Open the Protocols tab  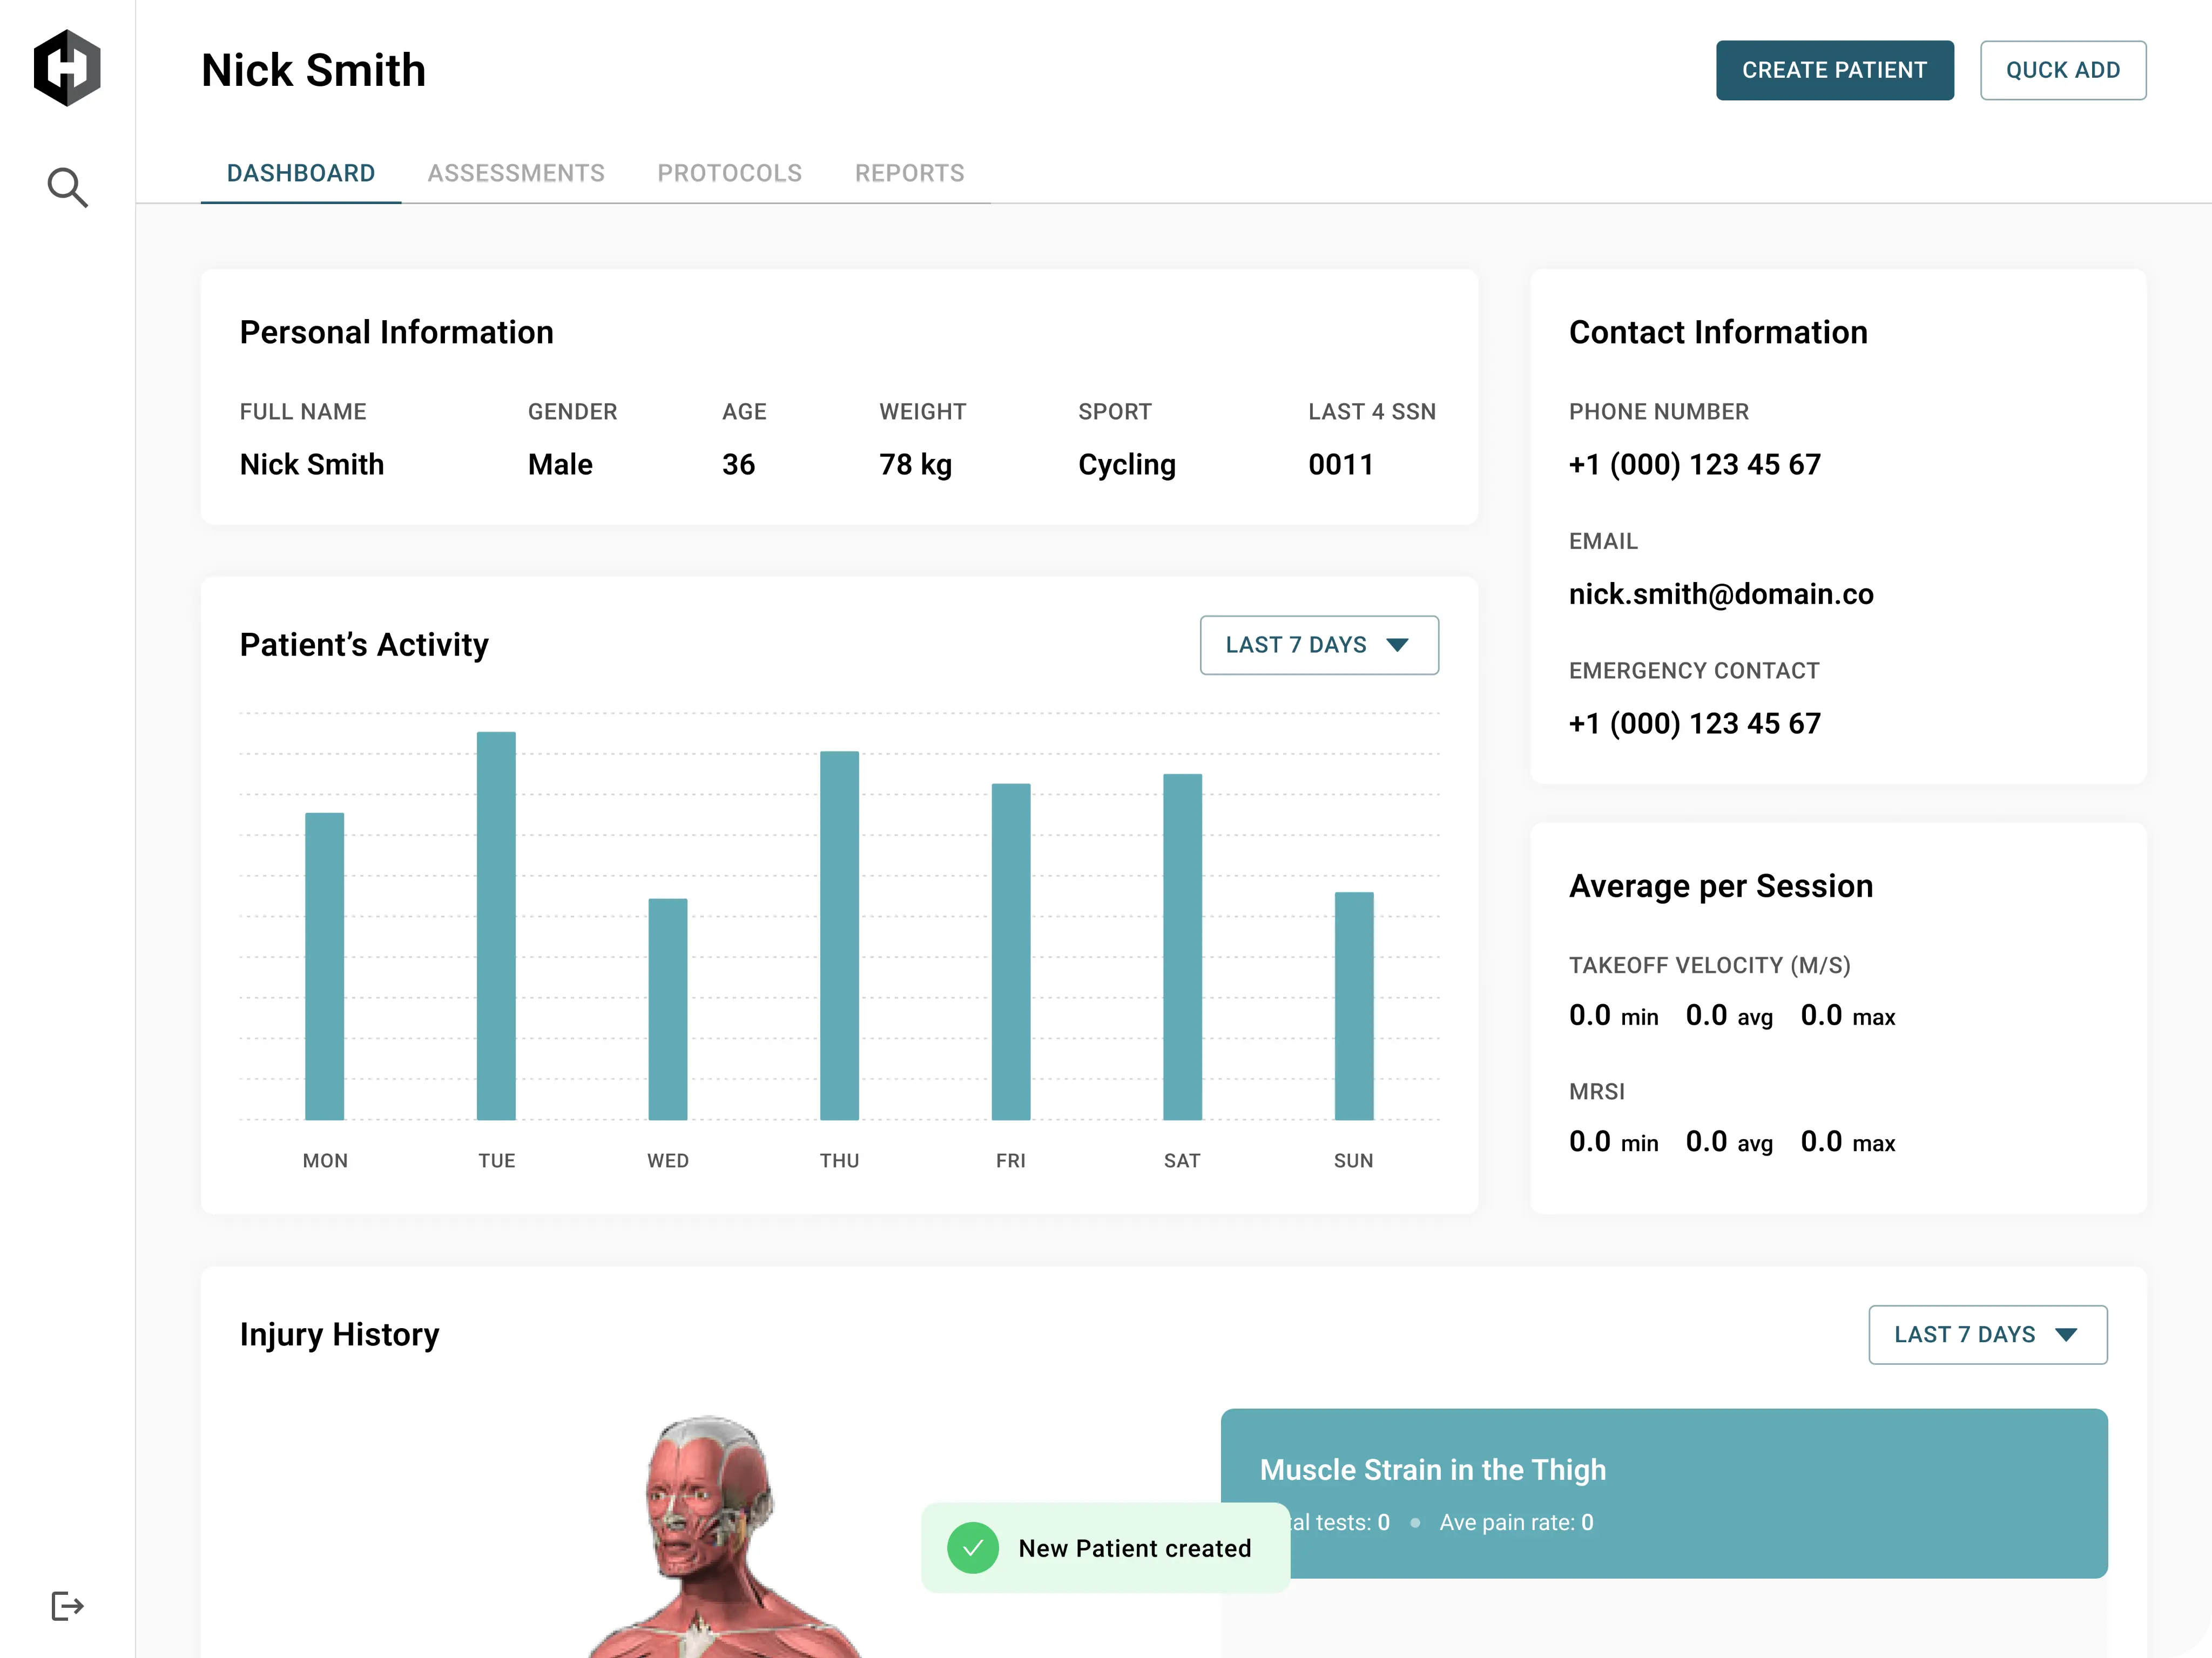click(x=729, y=172)
